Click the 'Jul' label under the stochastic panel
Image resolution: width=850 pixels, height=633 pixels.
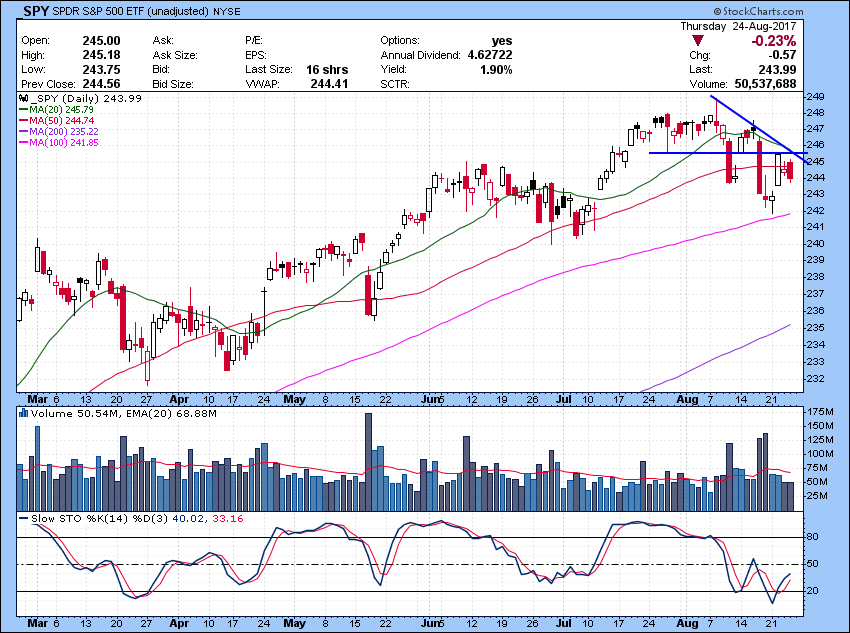[564, 623]
